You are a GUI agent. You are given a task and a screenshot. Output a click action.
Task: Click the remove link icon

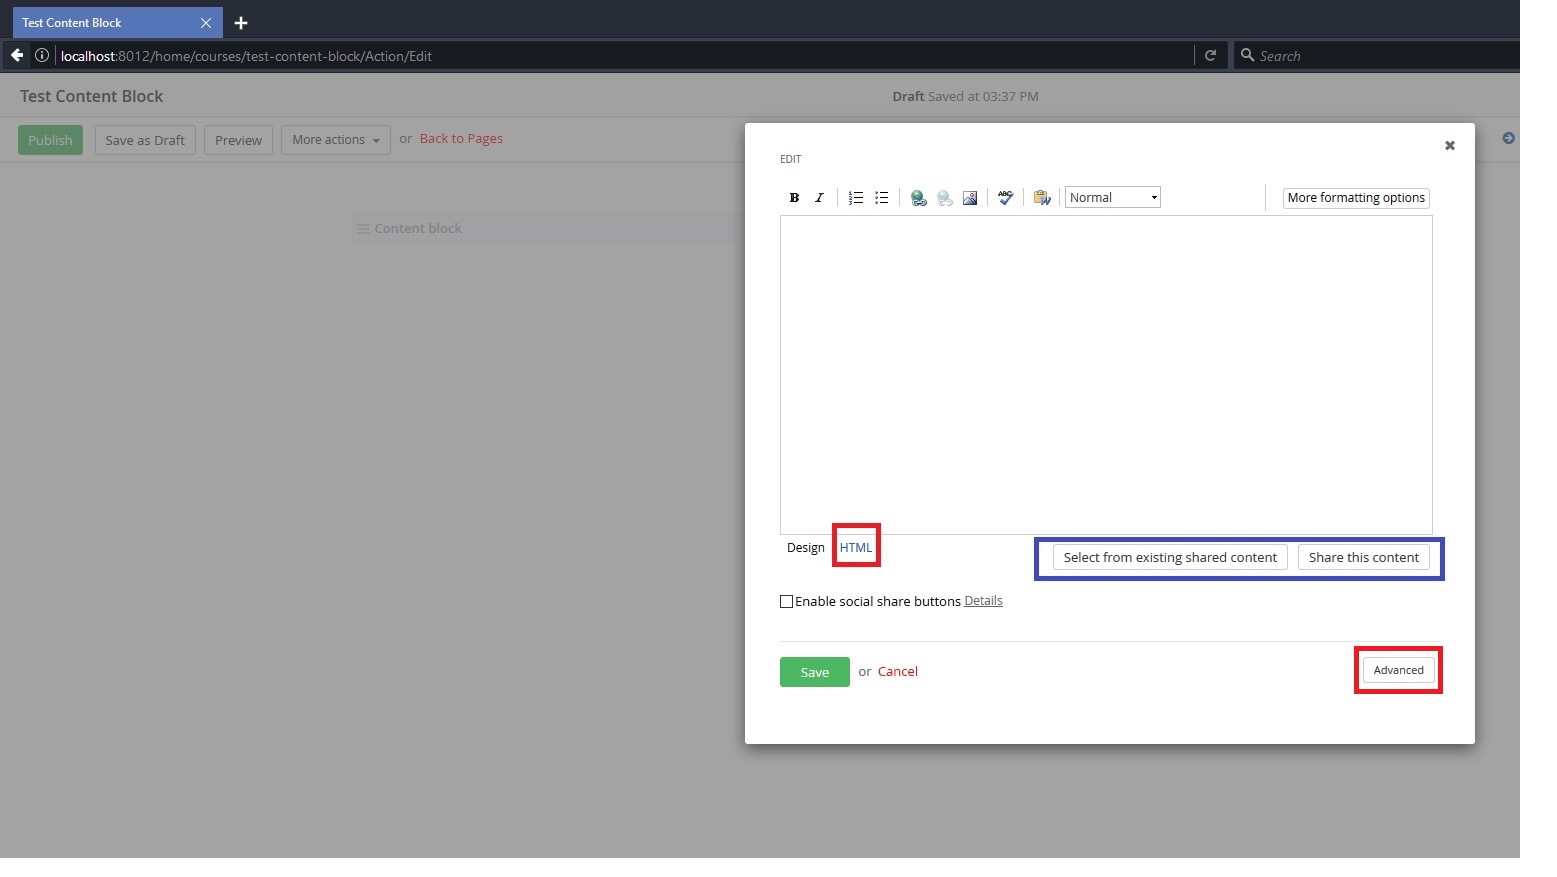coord(944,198)
